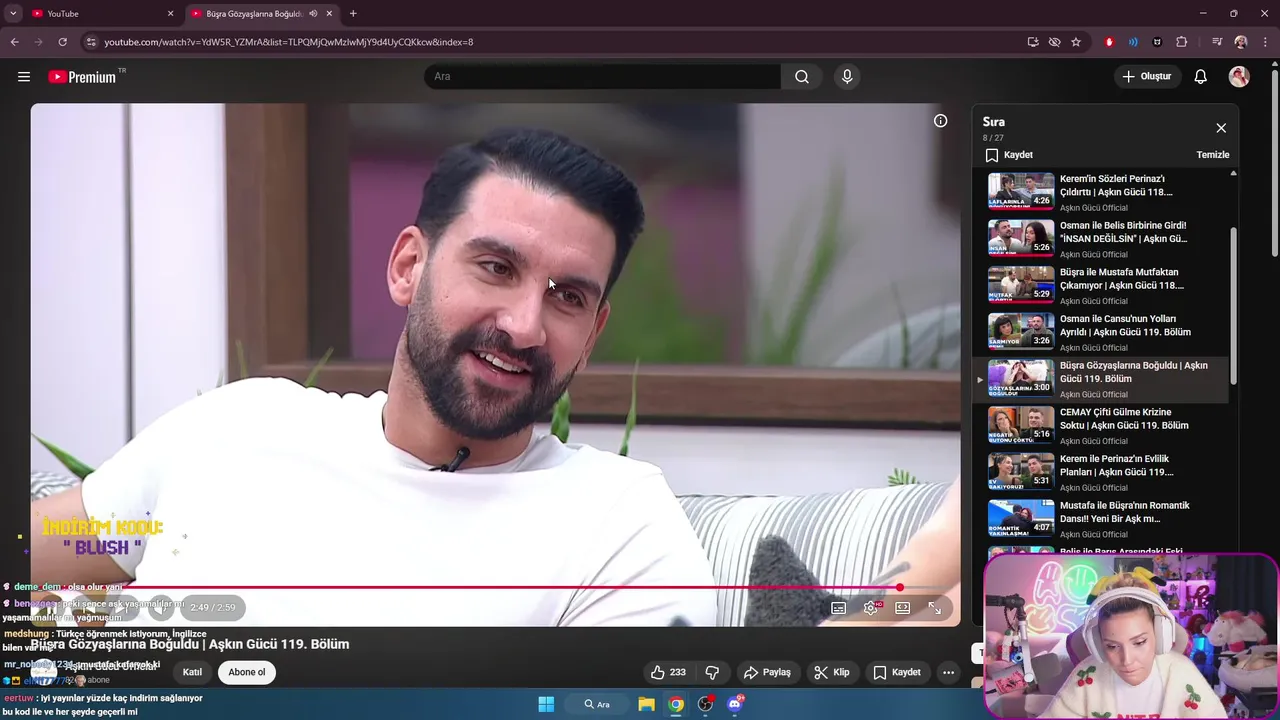The image size is (1280, 720).
Task: Save the video with Kaydet below player
Action: click(897, 672)
